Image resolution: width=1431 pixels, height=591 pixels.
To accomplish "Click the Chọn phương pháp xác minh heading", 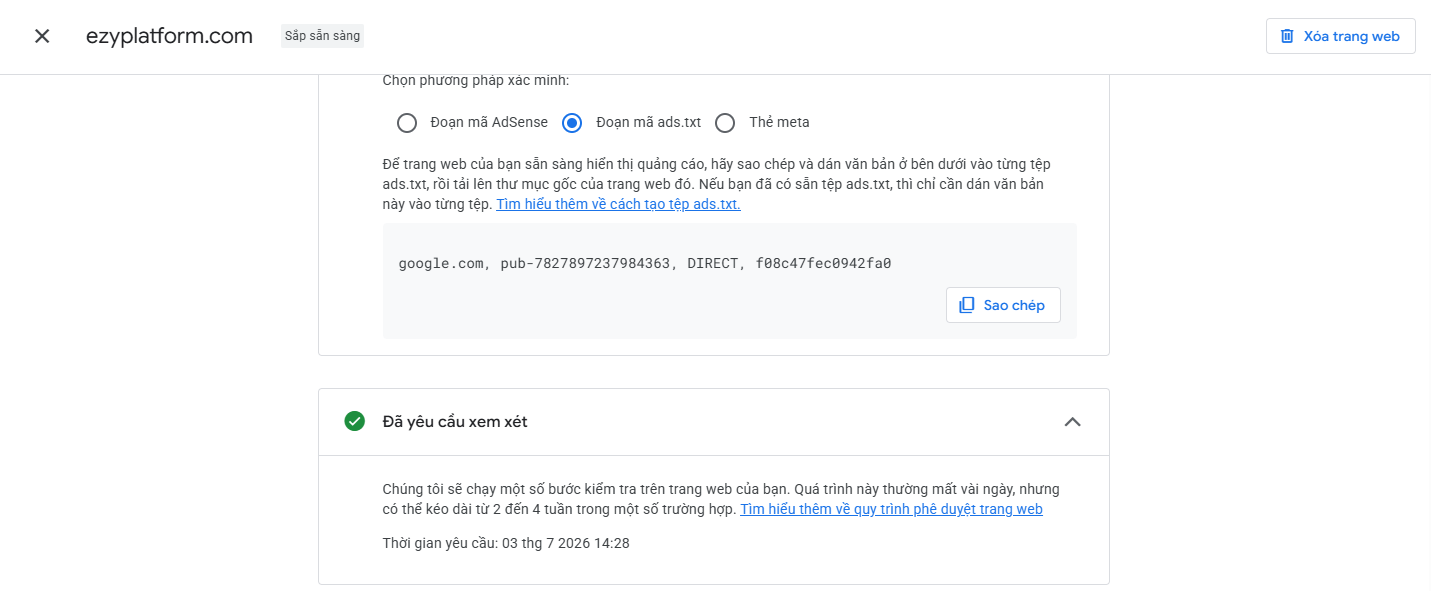I will [x=476, y=80].
